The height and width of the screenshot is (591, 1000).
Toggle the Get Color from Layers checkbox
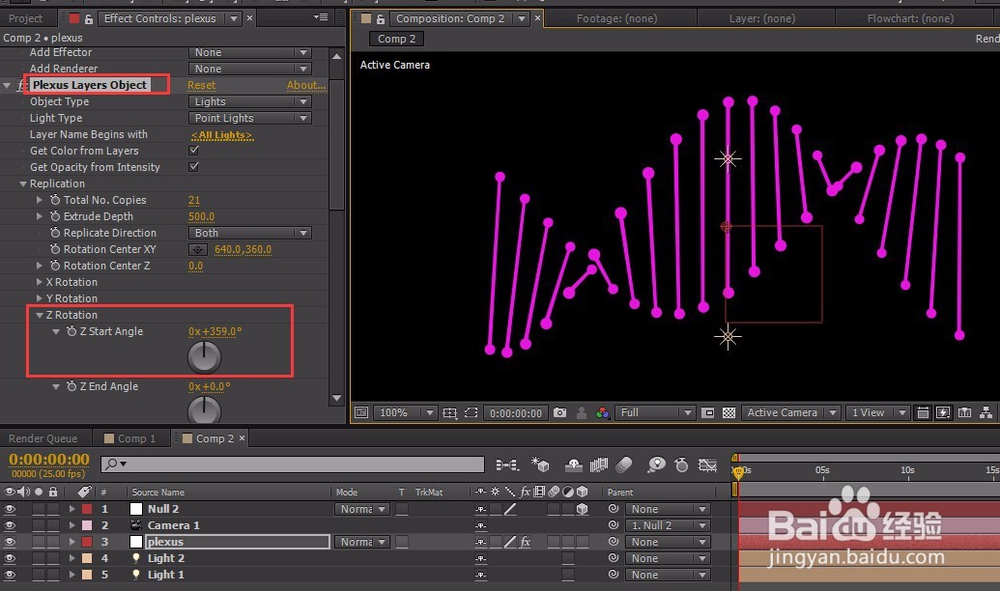pos(194,150)
